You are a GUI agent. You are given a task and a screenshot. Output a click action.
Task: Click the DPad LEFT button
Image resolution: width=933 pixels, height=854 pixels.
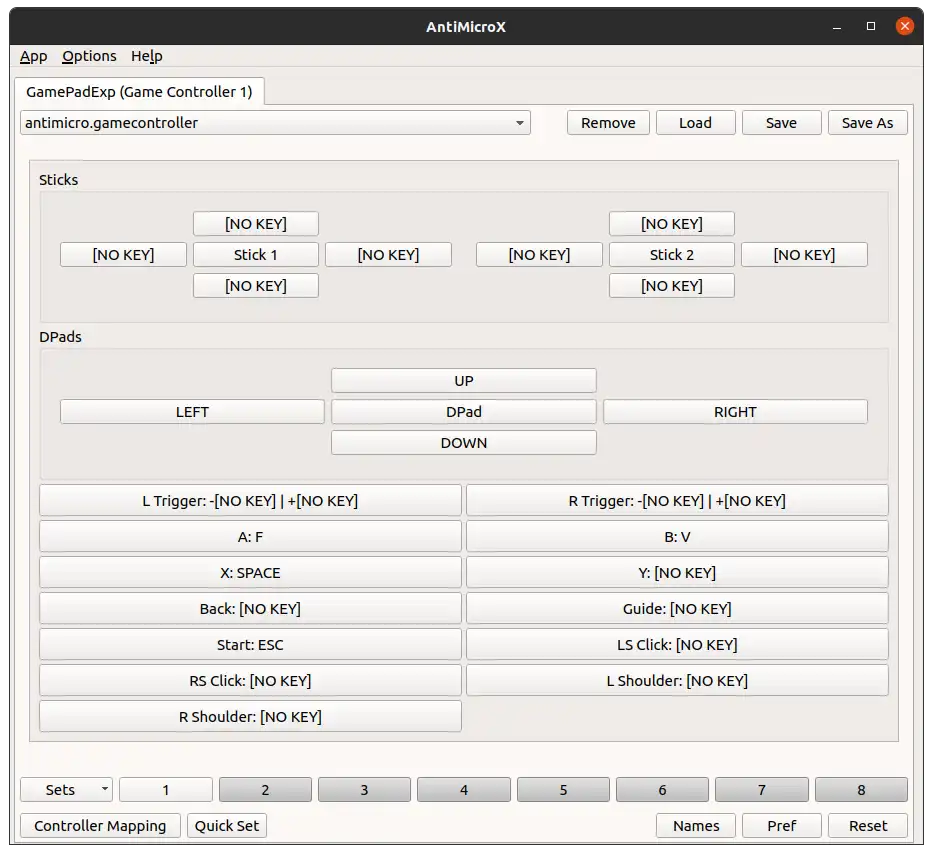(192, 412)
